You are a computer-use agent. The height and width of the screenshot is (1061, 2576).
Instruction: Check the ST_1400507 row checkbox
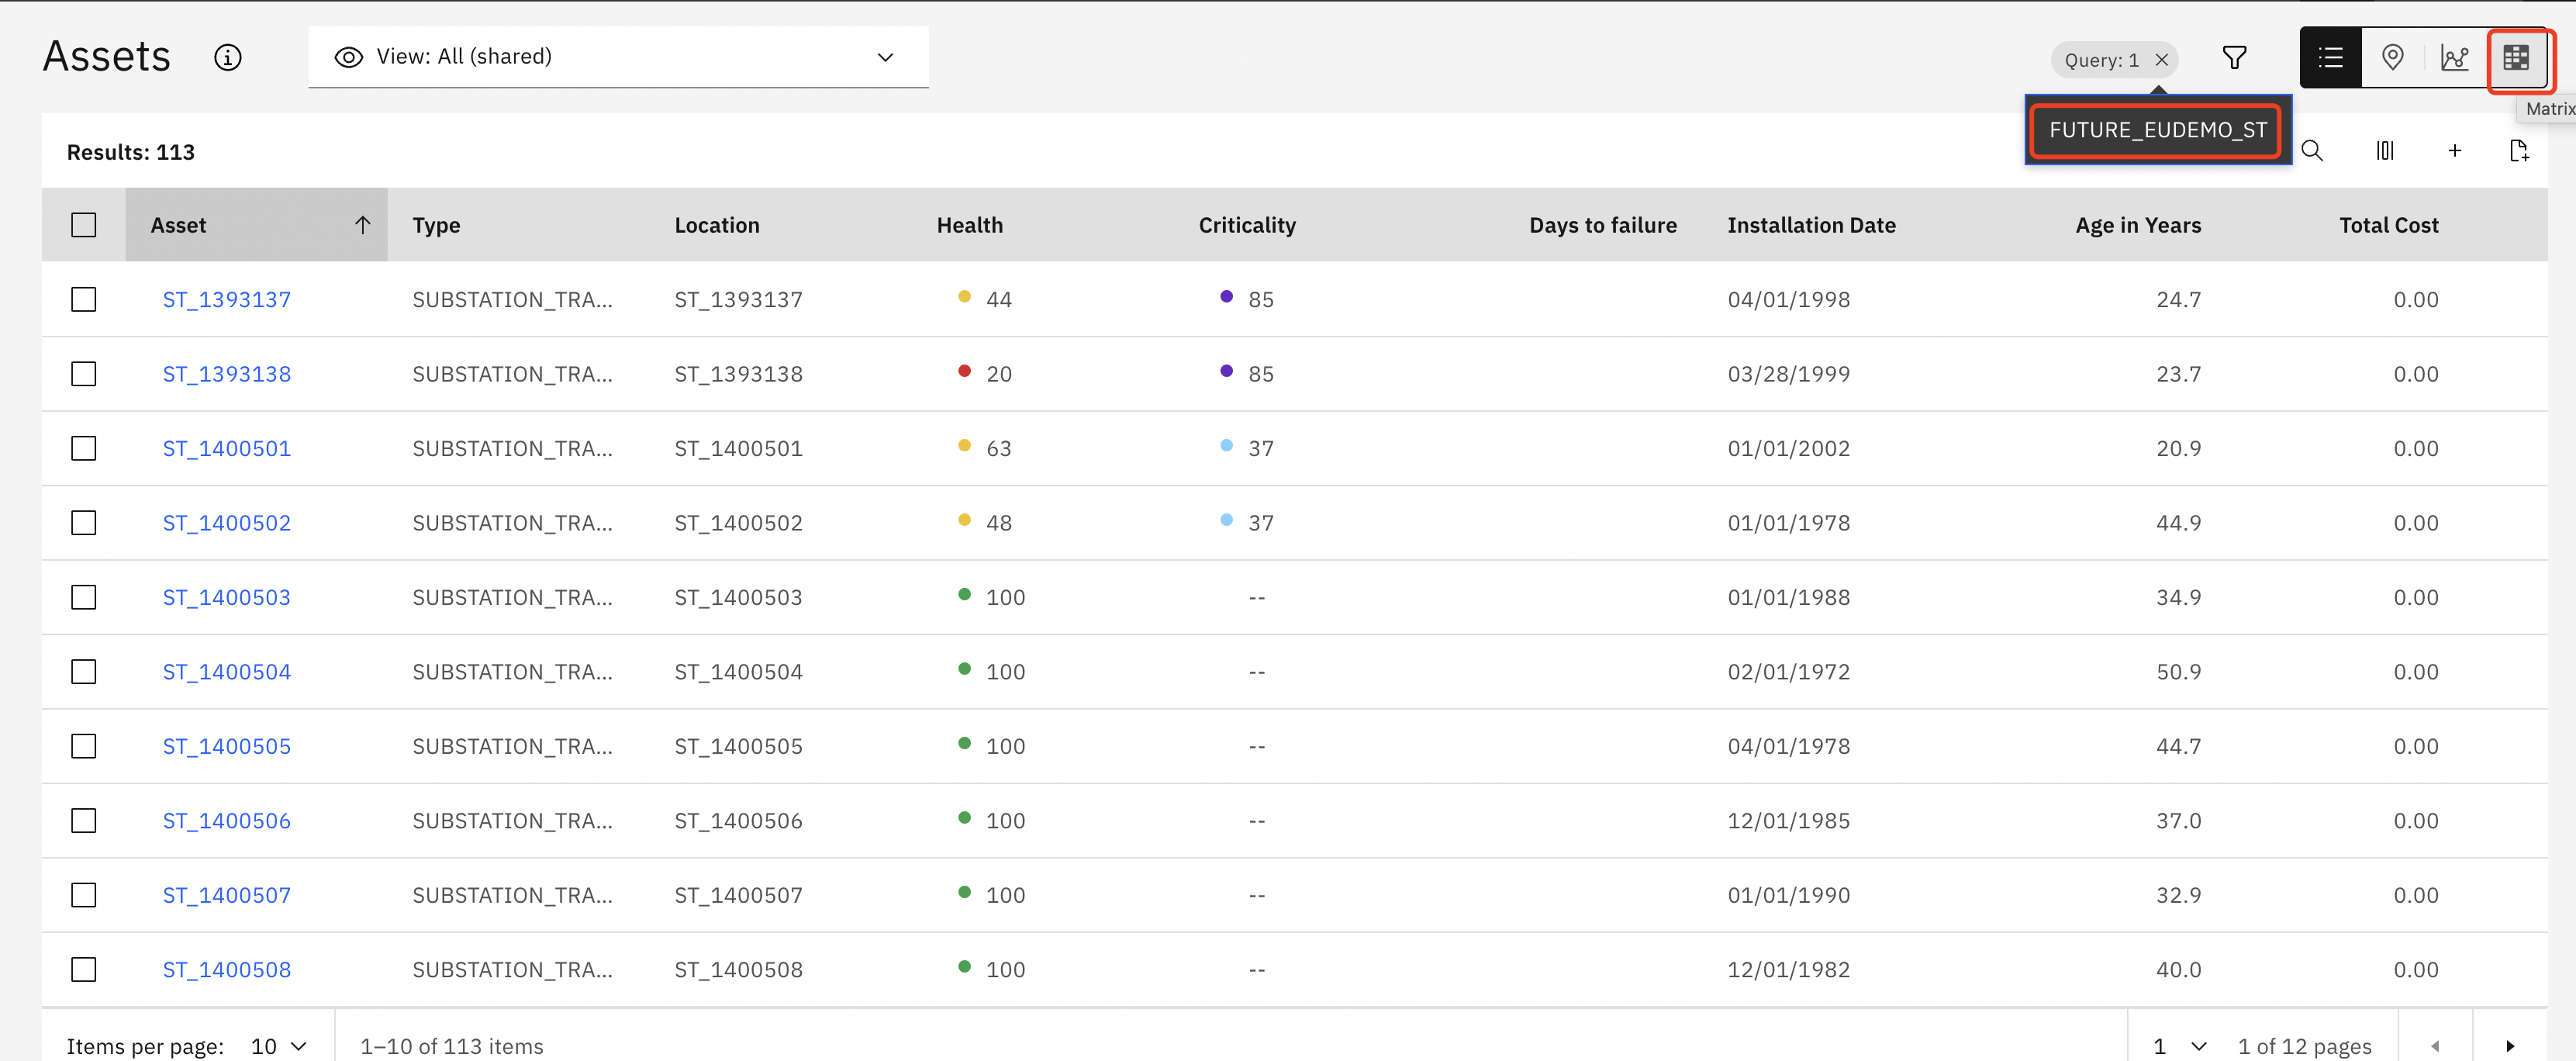coord(84,895)
